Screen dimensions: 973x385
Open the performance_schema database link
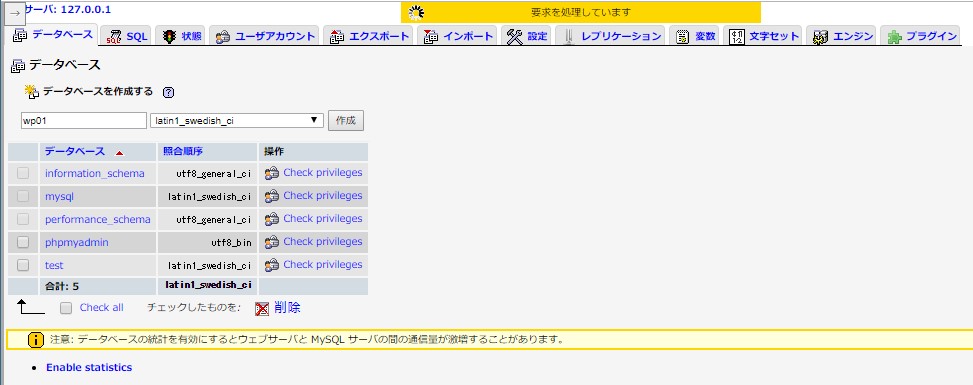coord(97,219)
